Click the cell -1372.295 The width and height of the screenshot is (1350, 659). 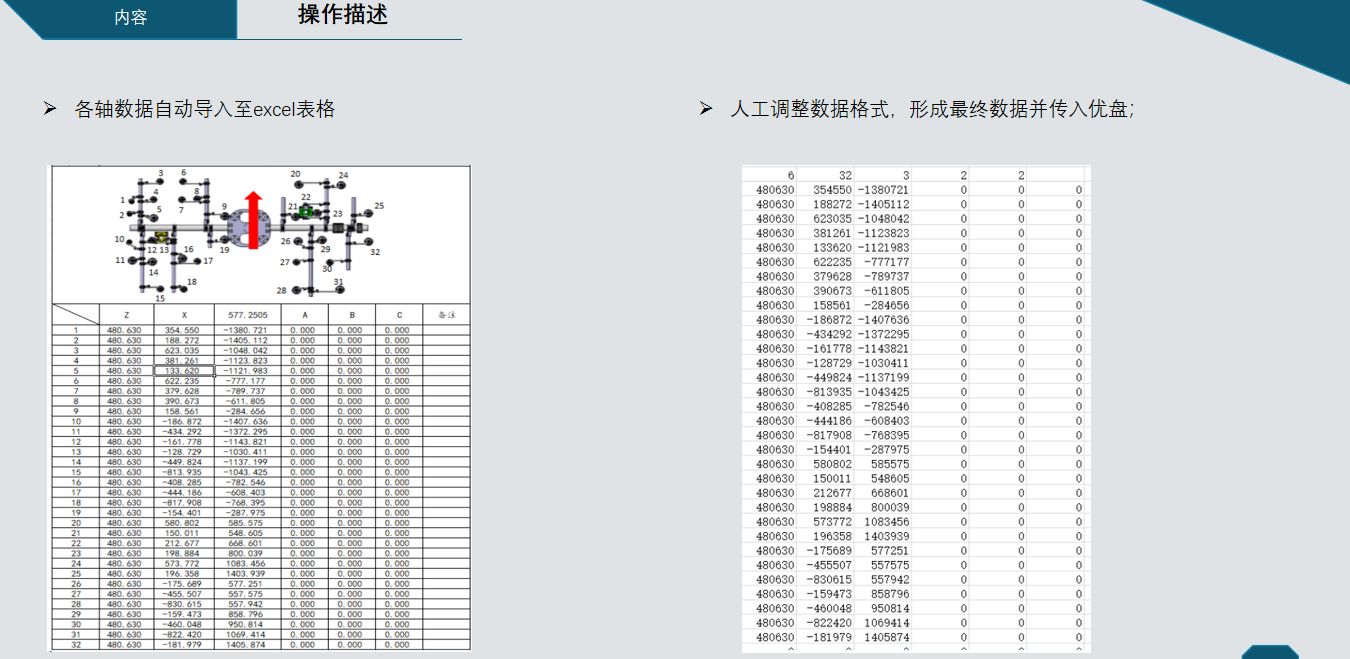tap(247, 432)
